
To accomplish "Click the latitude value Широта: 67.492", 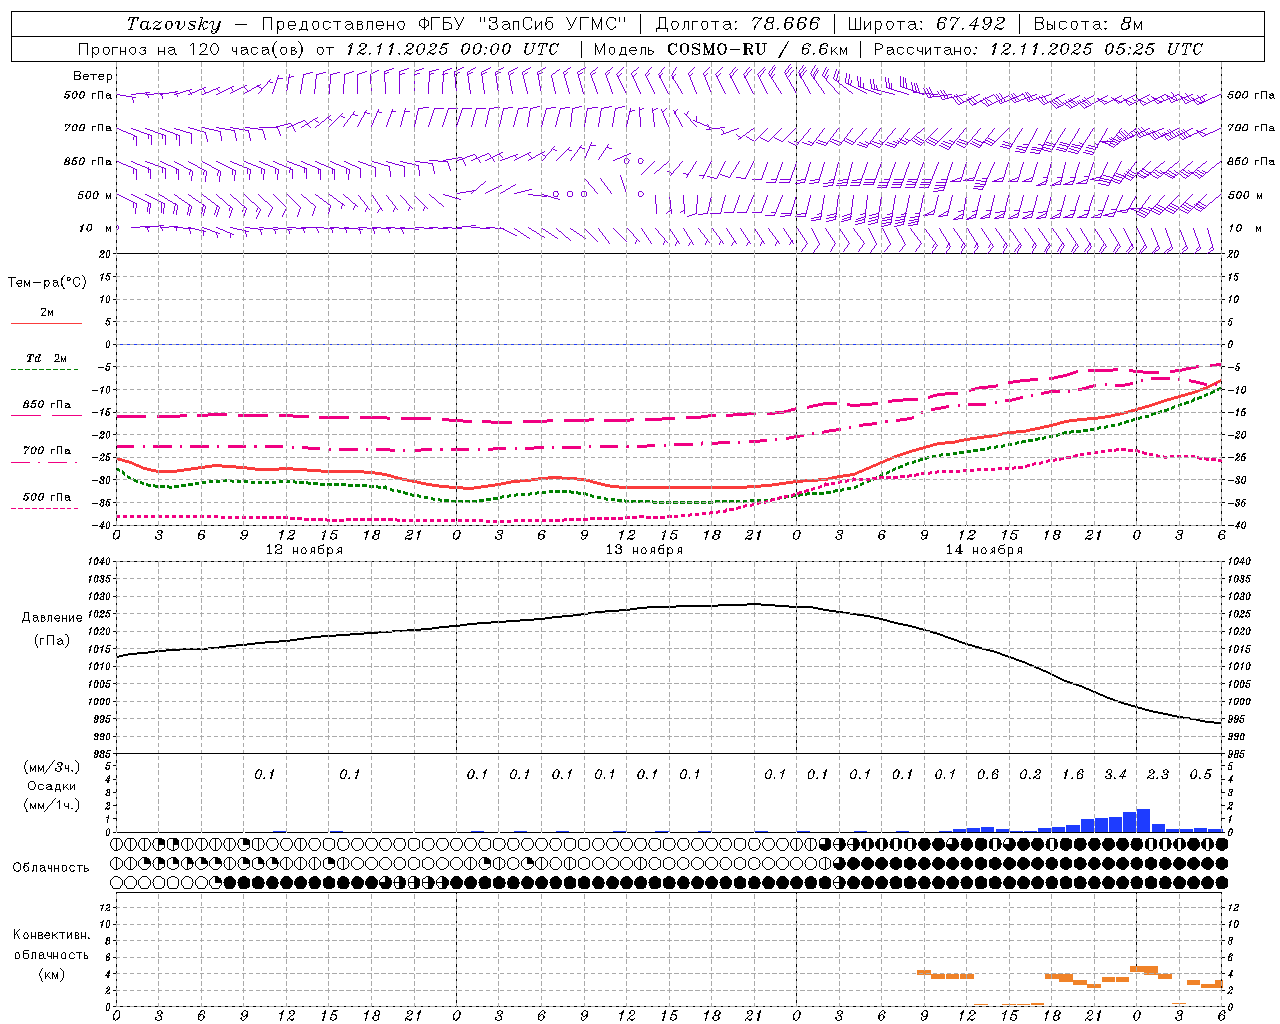I will [926, 24].
